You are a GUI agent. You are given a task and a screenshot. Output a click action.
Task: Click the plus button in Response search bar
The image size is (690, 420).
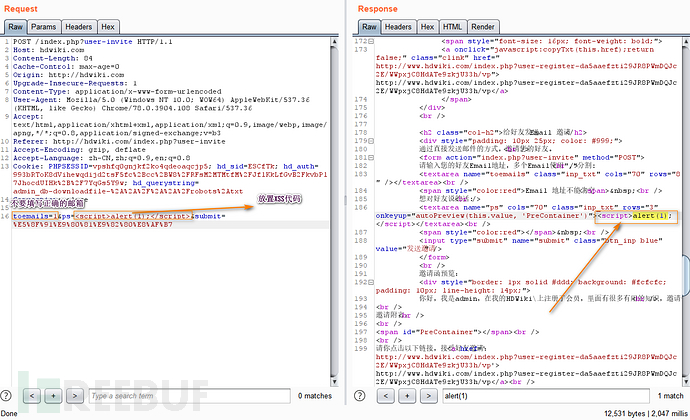point(407,396)
